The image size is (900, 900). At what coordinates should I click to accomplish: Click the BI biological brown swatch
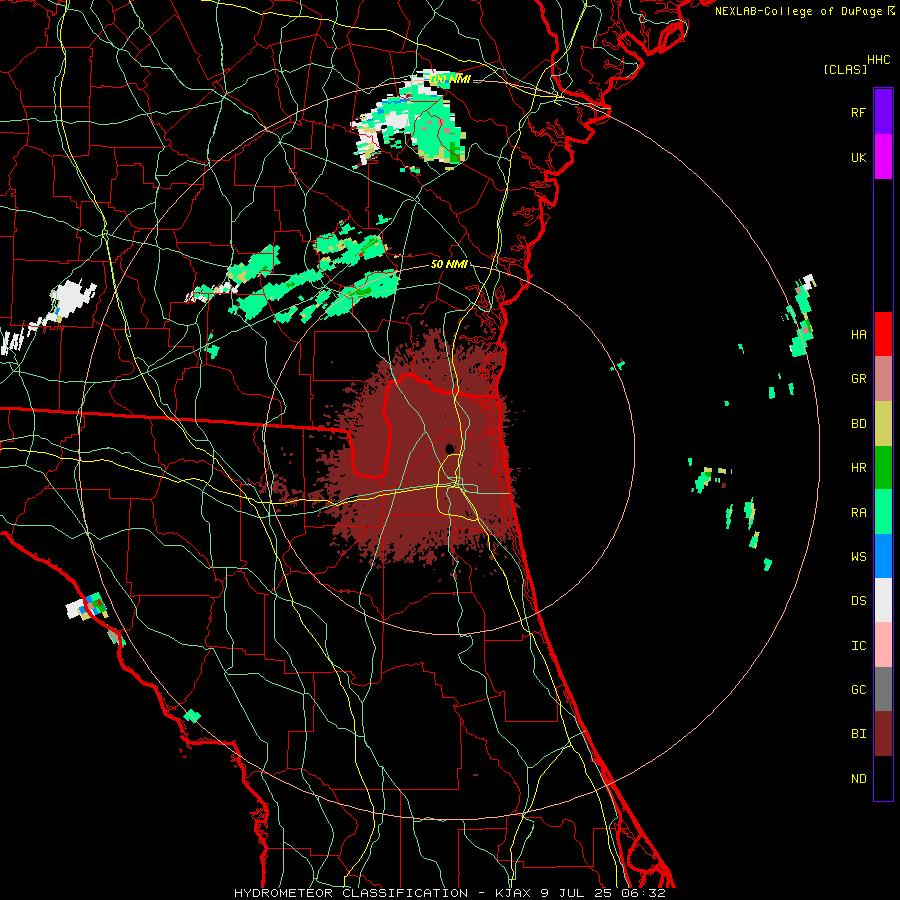[x=883, y=734]
